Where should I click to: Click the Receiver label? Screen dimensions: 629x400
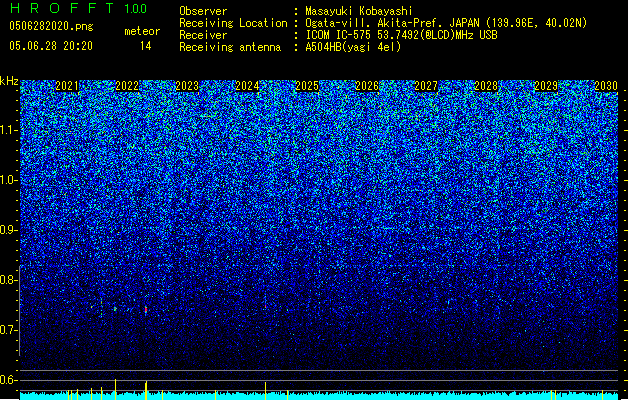coord(203,35)
